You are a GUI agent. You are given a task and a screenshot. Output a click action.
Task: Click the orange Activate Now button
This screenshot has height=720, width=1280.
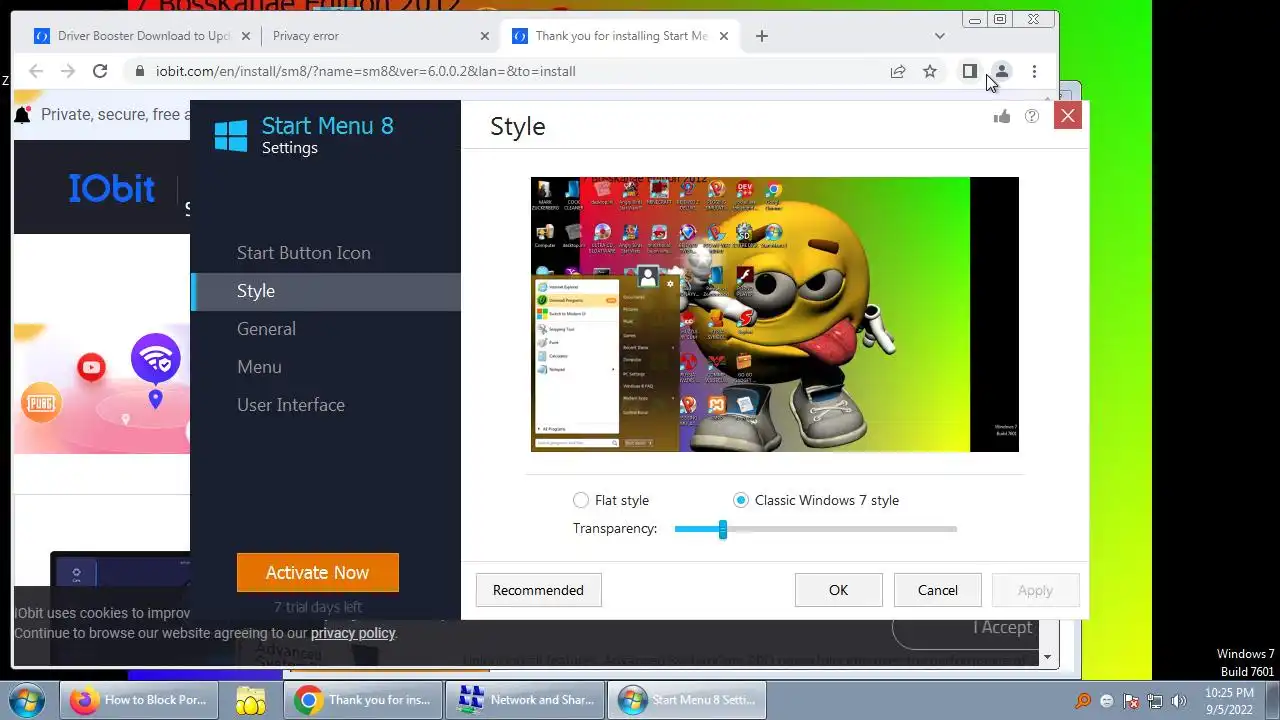(x=317, y=572)
